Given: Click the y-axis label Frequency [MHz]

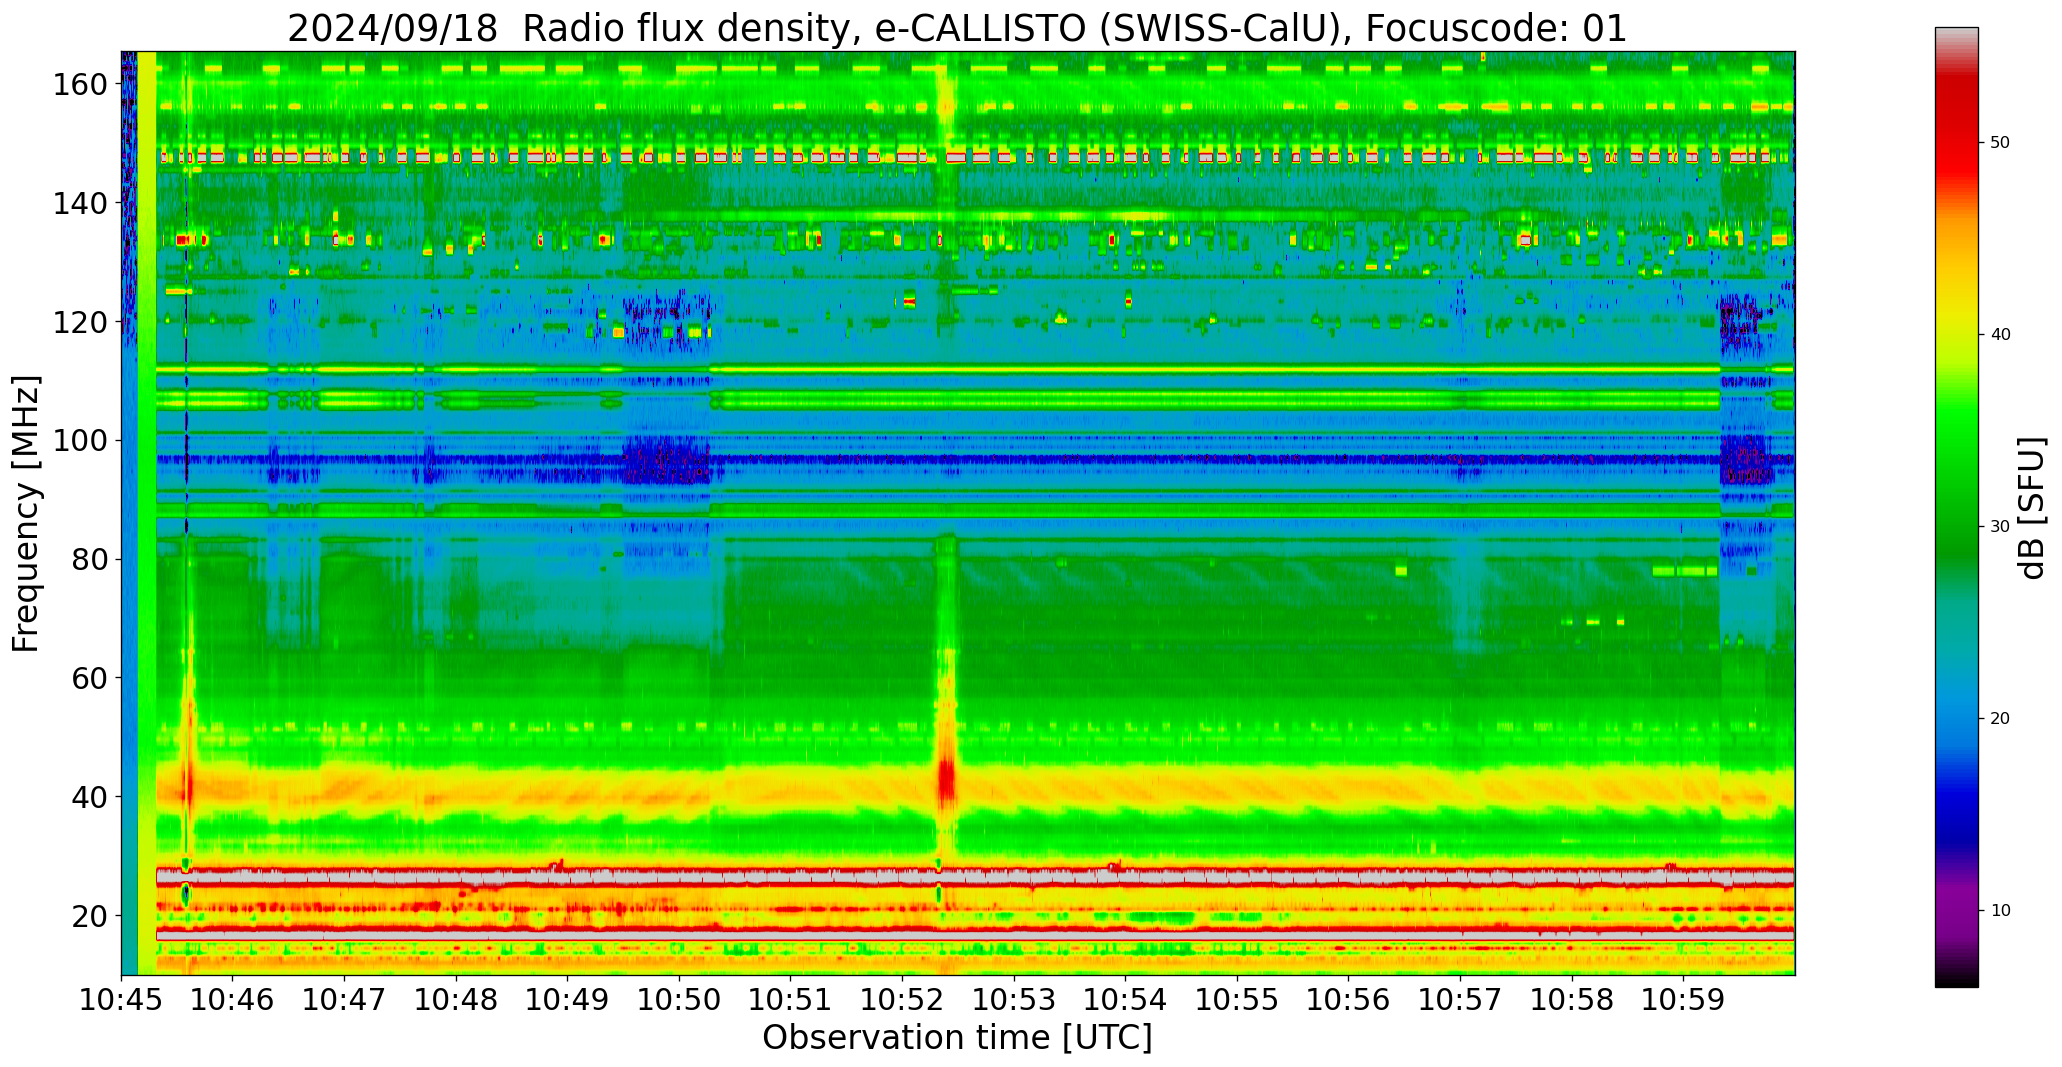Looking at the screenshot, I should (x=26, y=513).
